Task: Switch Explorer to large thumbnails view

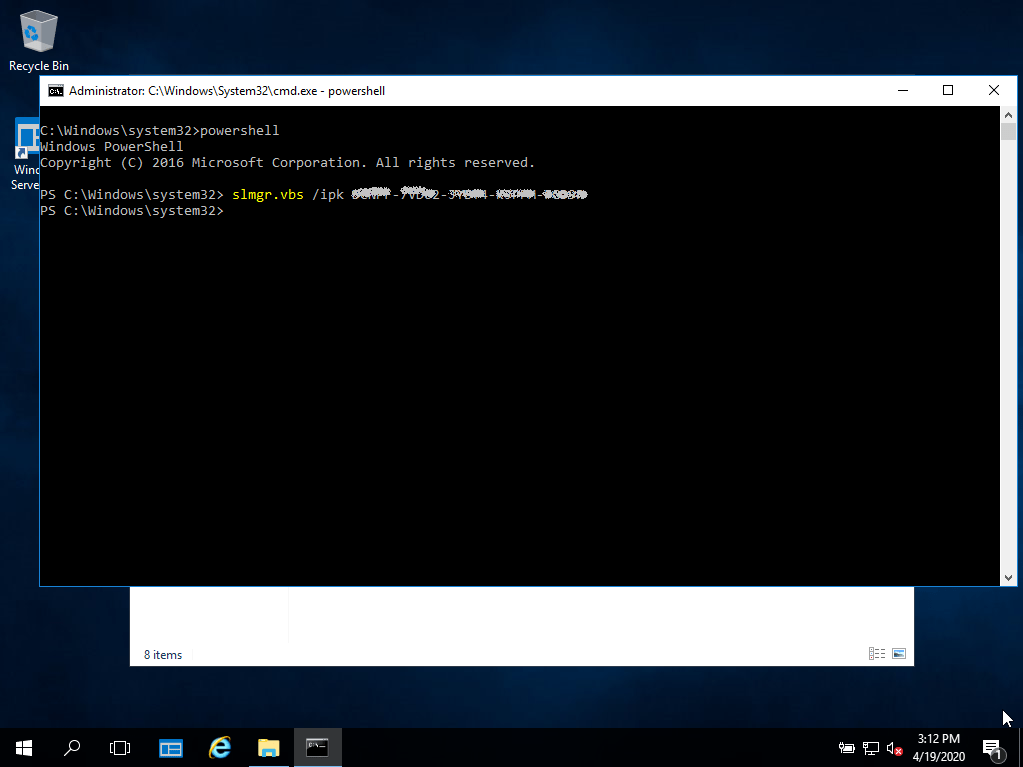Action: (x=899, y=654)
